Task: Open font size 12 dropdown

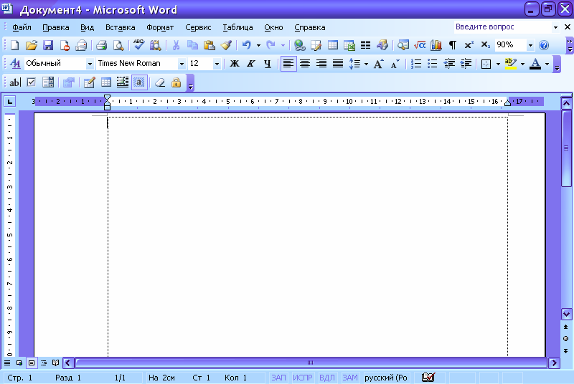Action: [217, 64]
